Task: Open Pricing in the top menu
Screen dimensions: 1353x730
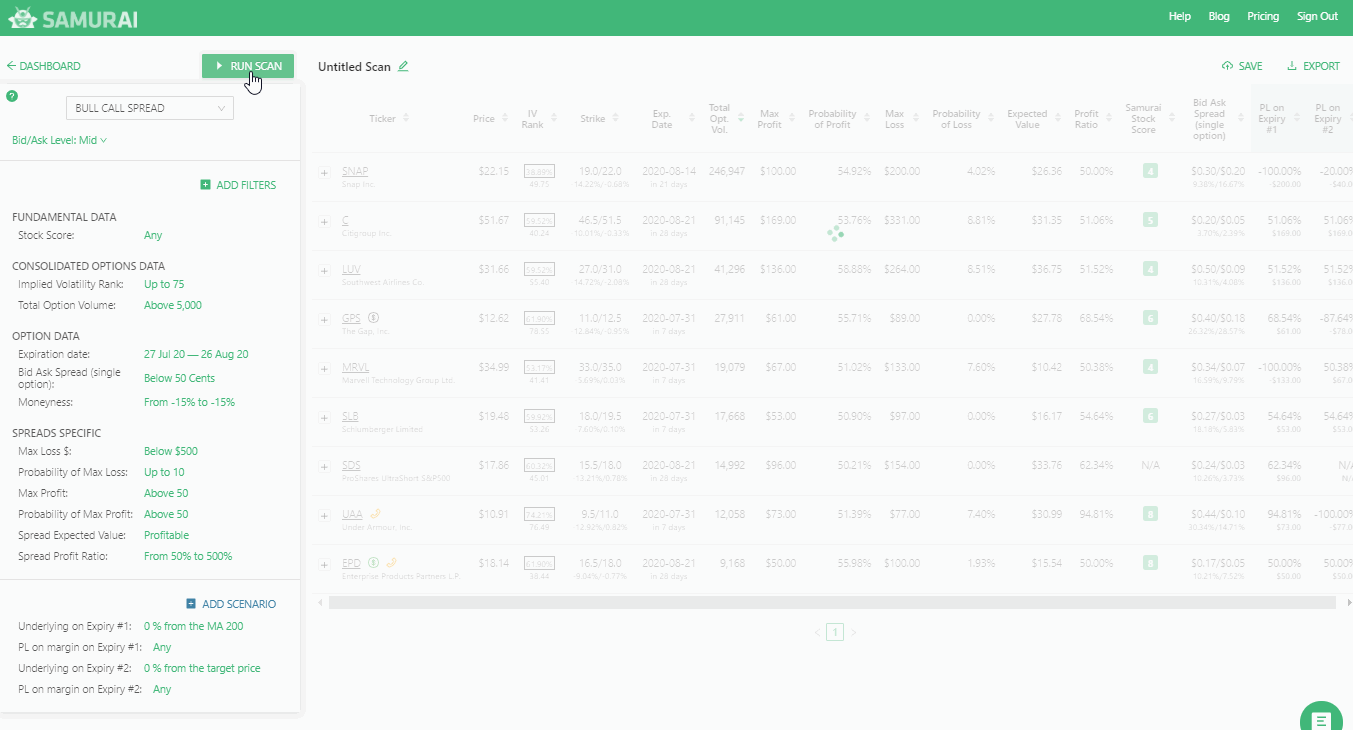Action: pyautogui.click(x=1263, y=16)
